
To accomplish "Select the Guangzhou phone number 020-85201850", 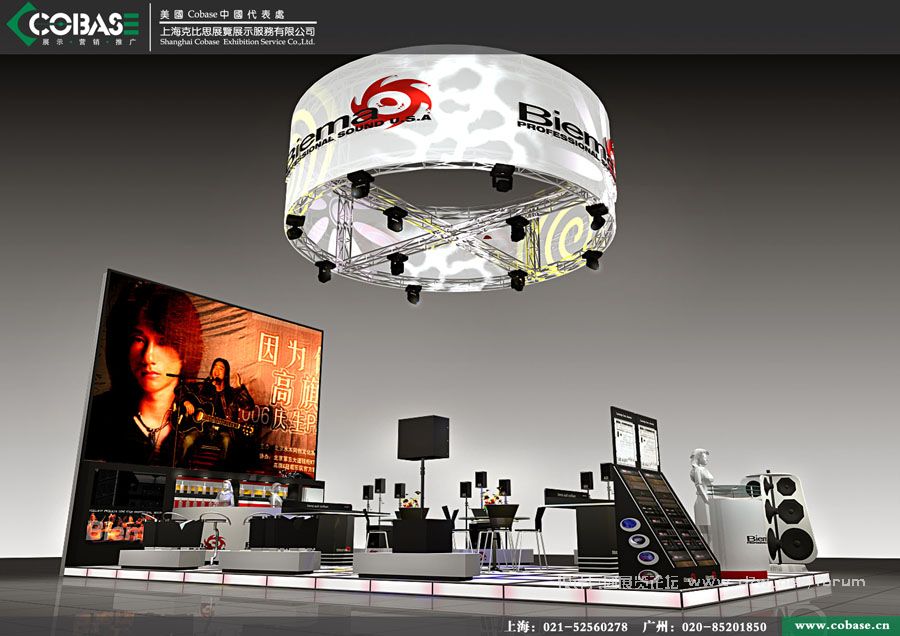I will (x=724, y=627).
